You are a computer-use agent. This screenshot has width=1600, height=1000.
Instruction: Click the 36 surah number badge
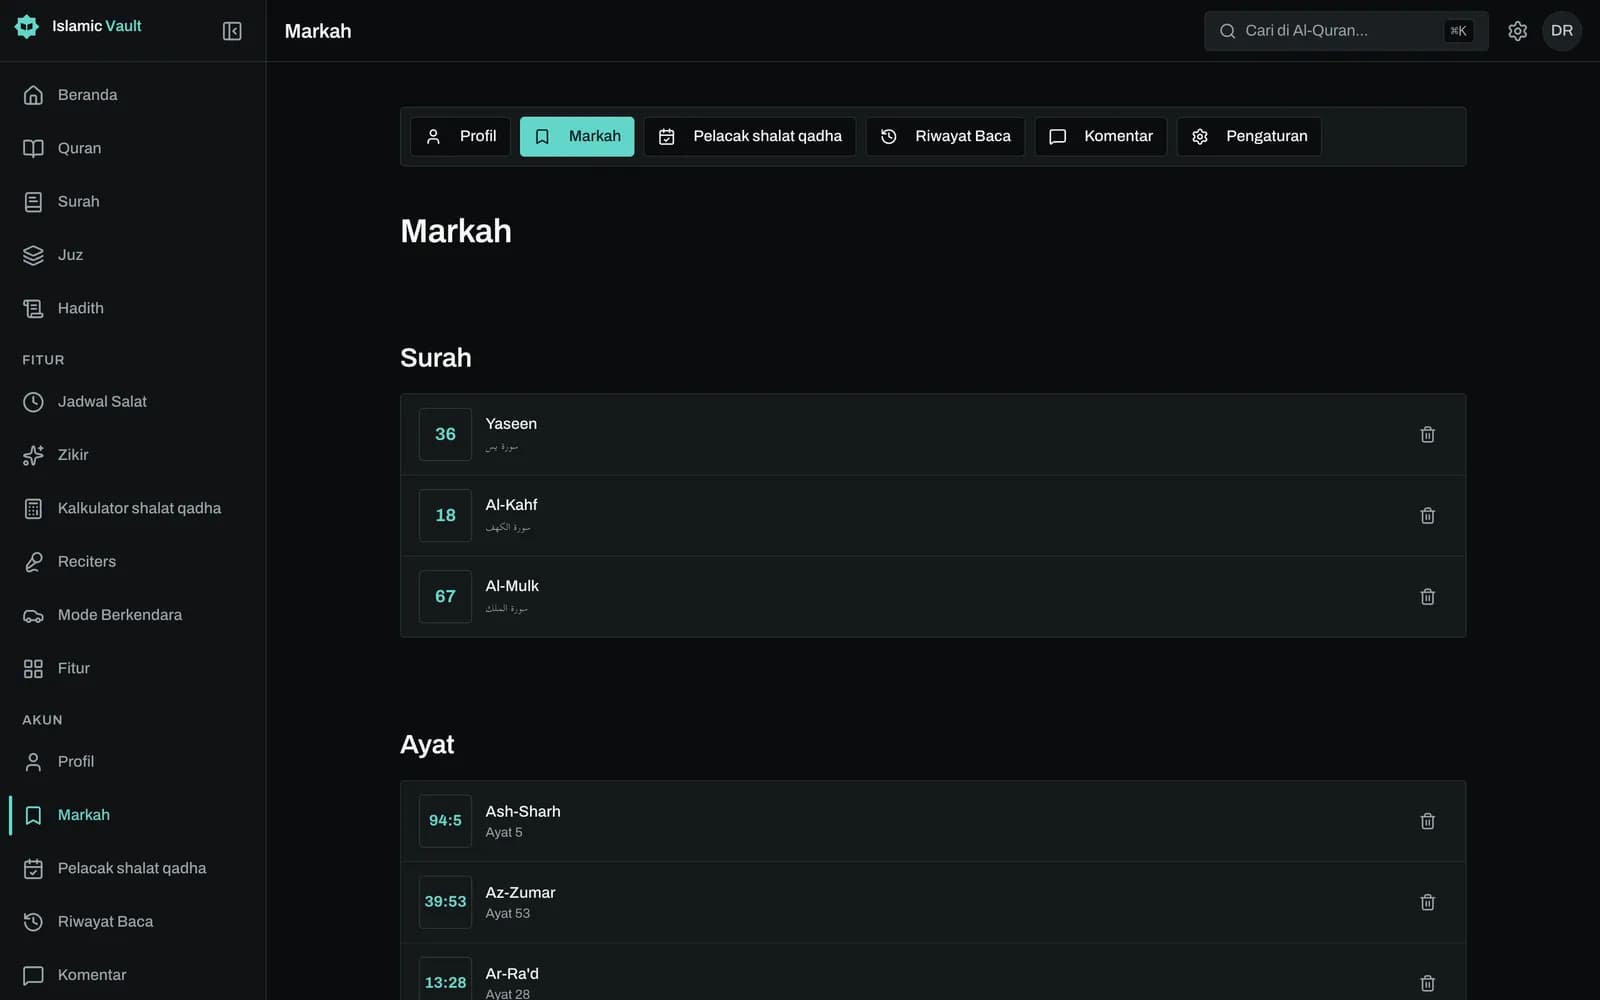pyautogui.click(x=445, y=434)
